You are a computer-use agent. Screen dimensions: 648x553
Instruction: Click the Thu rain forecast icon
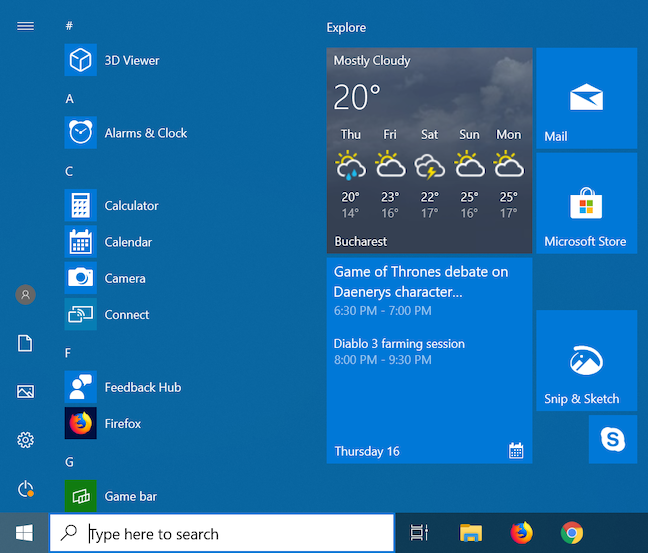coord(350,165)
